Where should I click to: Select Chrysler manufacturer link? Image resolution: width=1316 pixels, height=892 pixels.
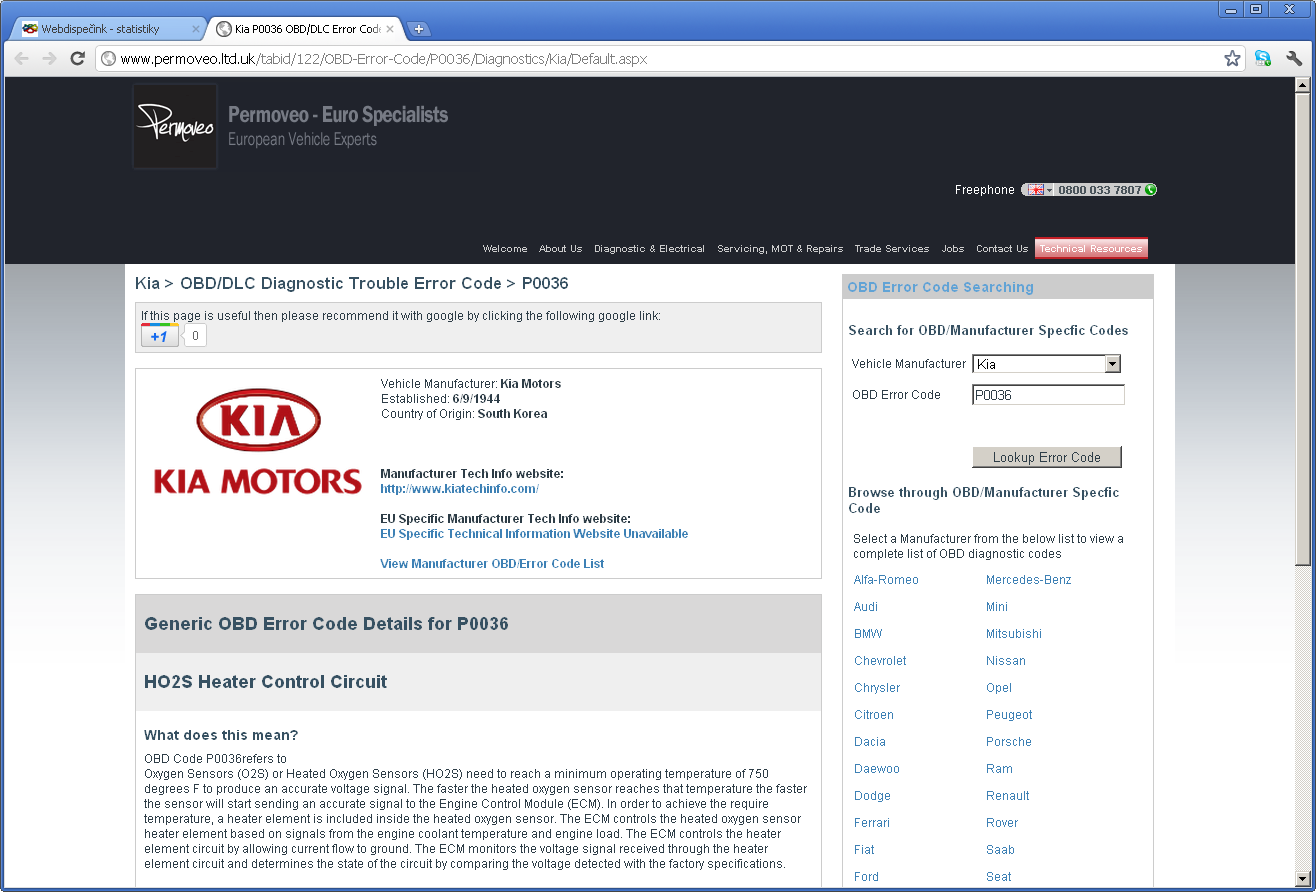[x=877, y=688]
